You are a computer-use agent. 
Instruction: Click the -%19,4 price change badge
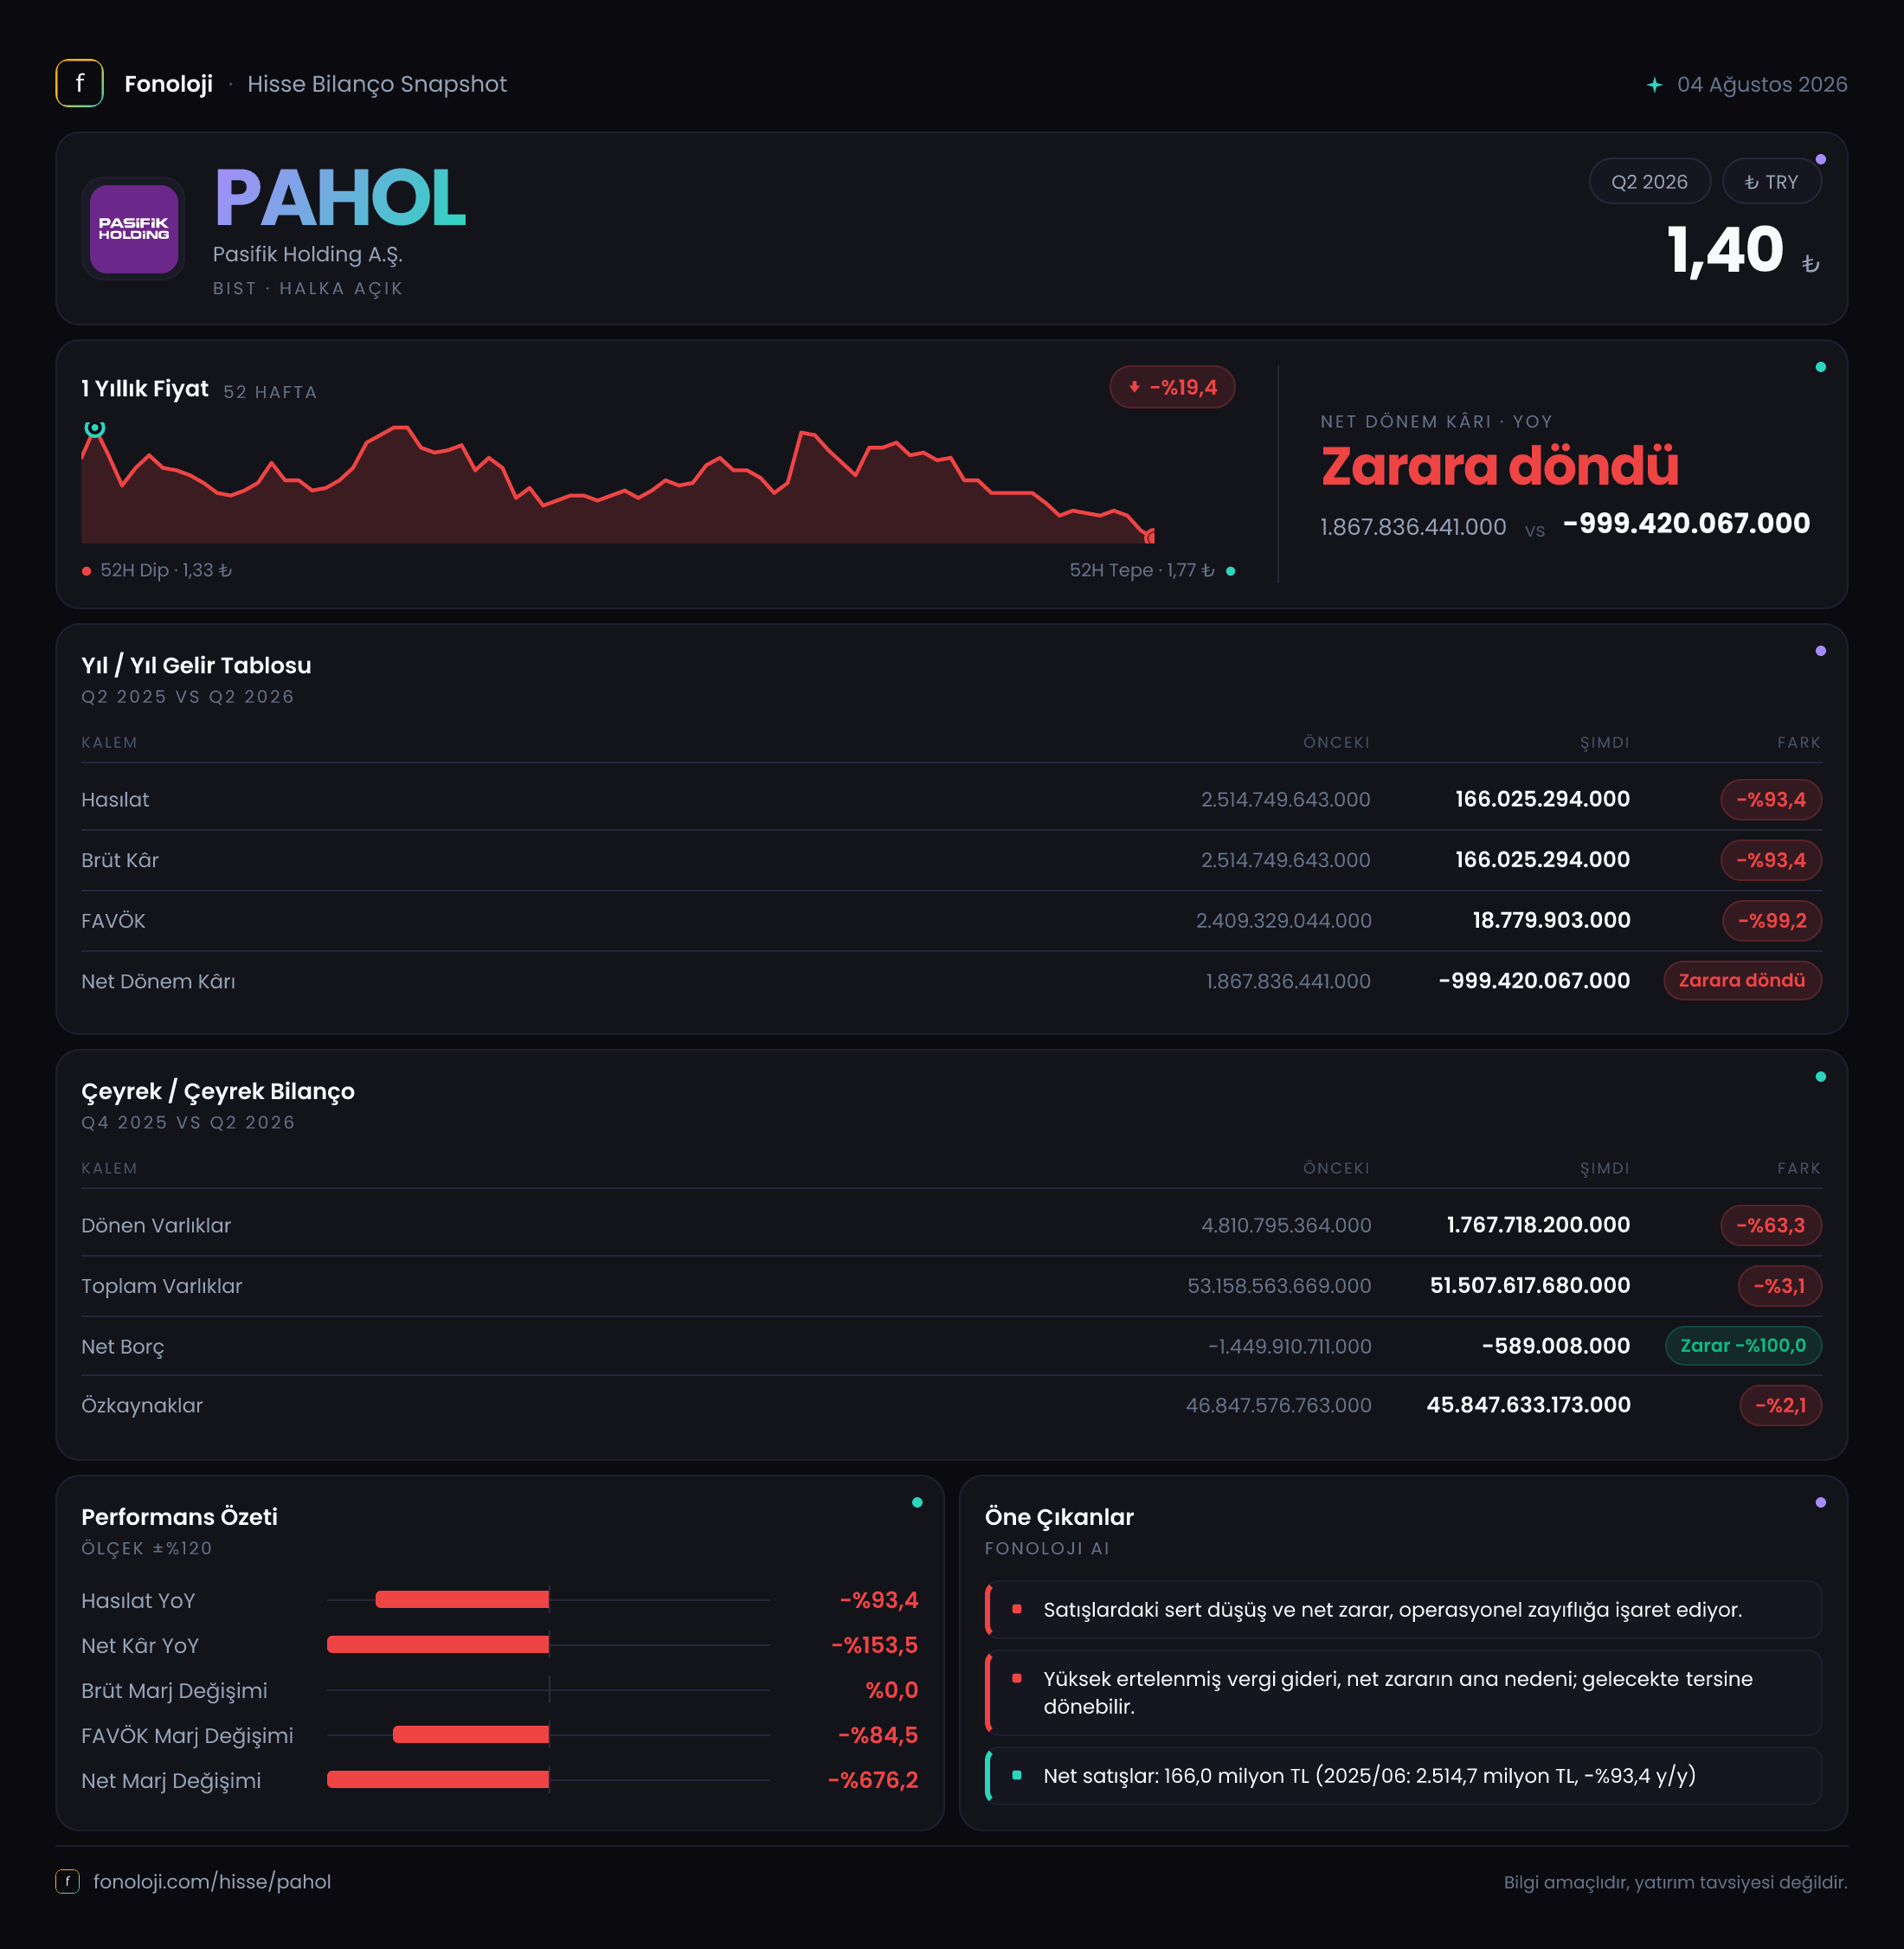1172,387
